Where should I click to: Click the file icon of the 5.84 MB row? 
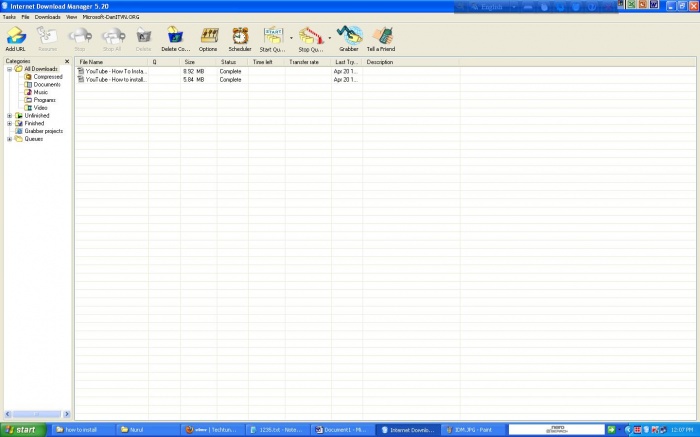point(81,79)
